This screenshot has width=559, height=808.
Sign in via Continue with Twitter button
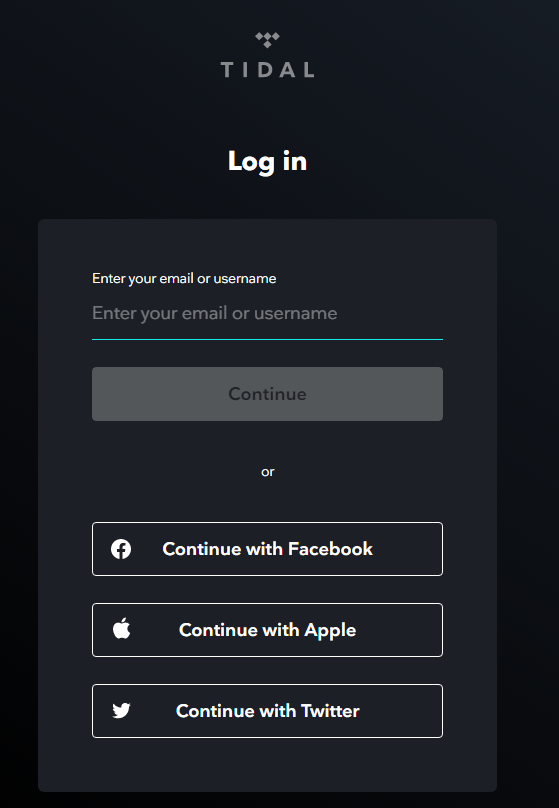click(x=267, y=711)
